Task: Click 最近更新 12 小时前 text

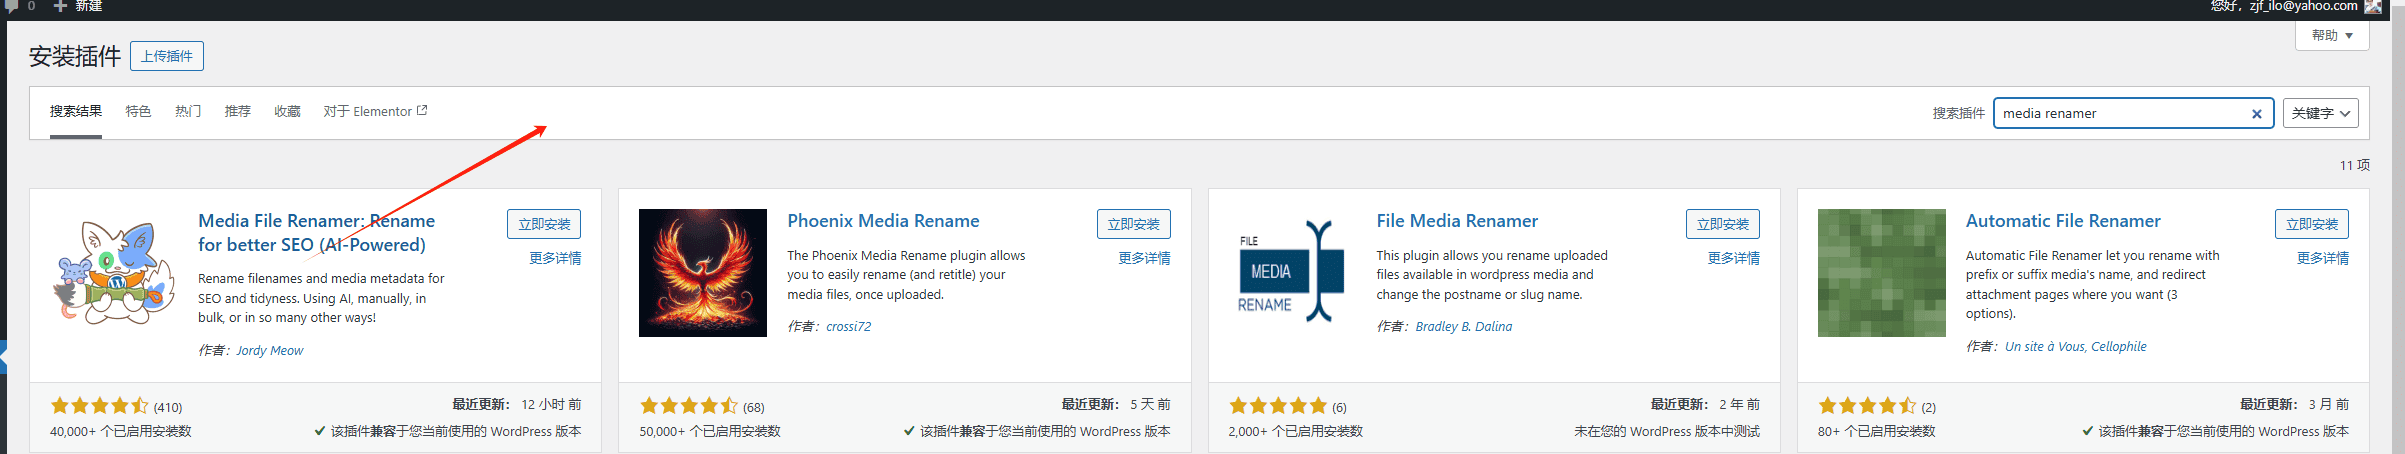Action: (517, 404)
